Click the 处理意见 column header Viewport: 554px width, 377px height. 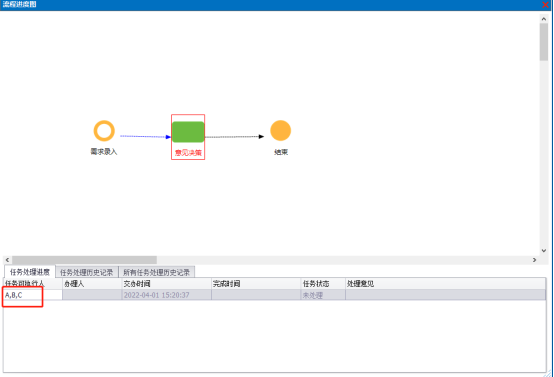pyautogui.click(x=446, y=284)
